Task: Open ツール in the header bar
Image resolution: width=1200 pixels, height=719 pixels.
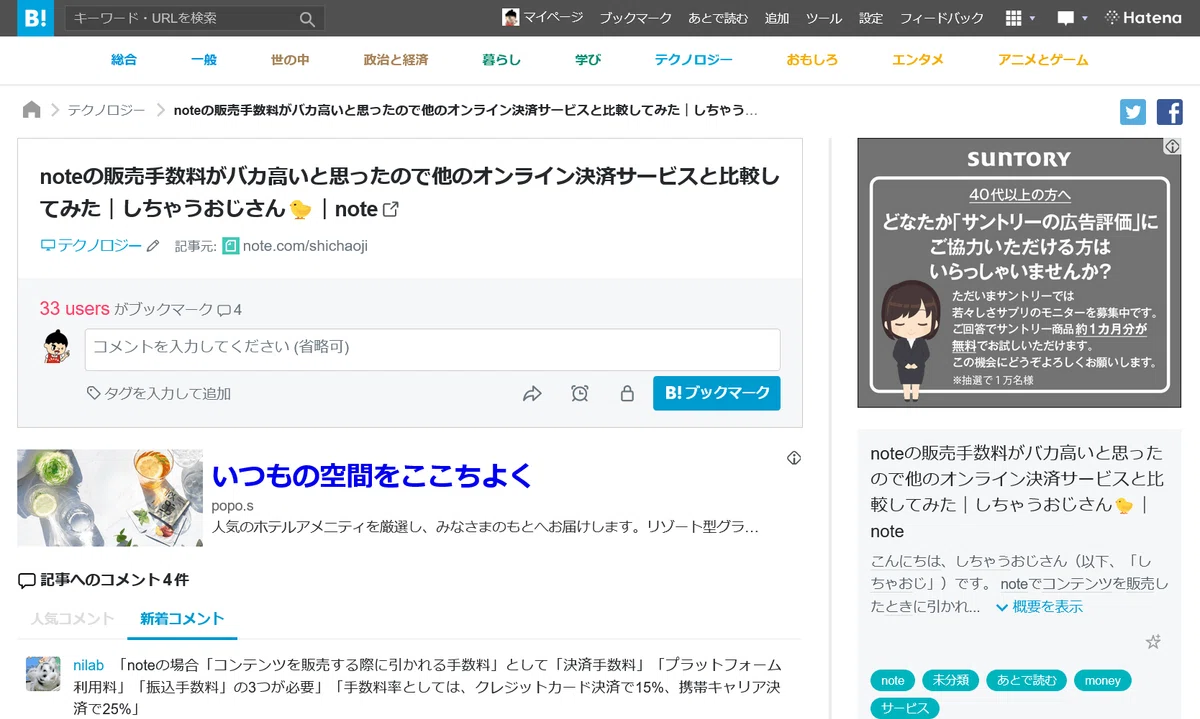Action: 824,18
